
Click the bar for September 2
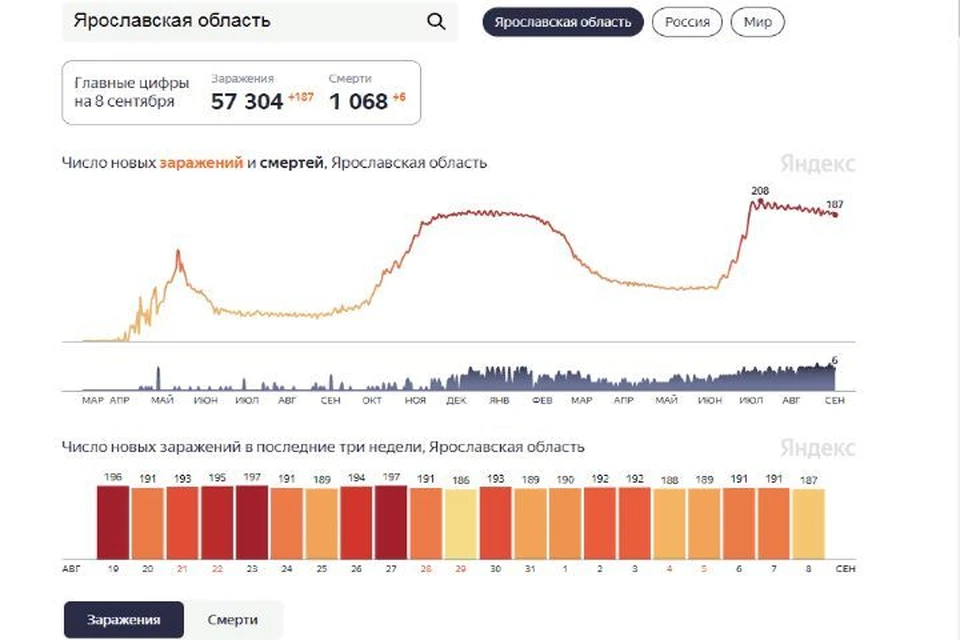click(599, 524)
